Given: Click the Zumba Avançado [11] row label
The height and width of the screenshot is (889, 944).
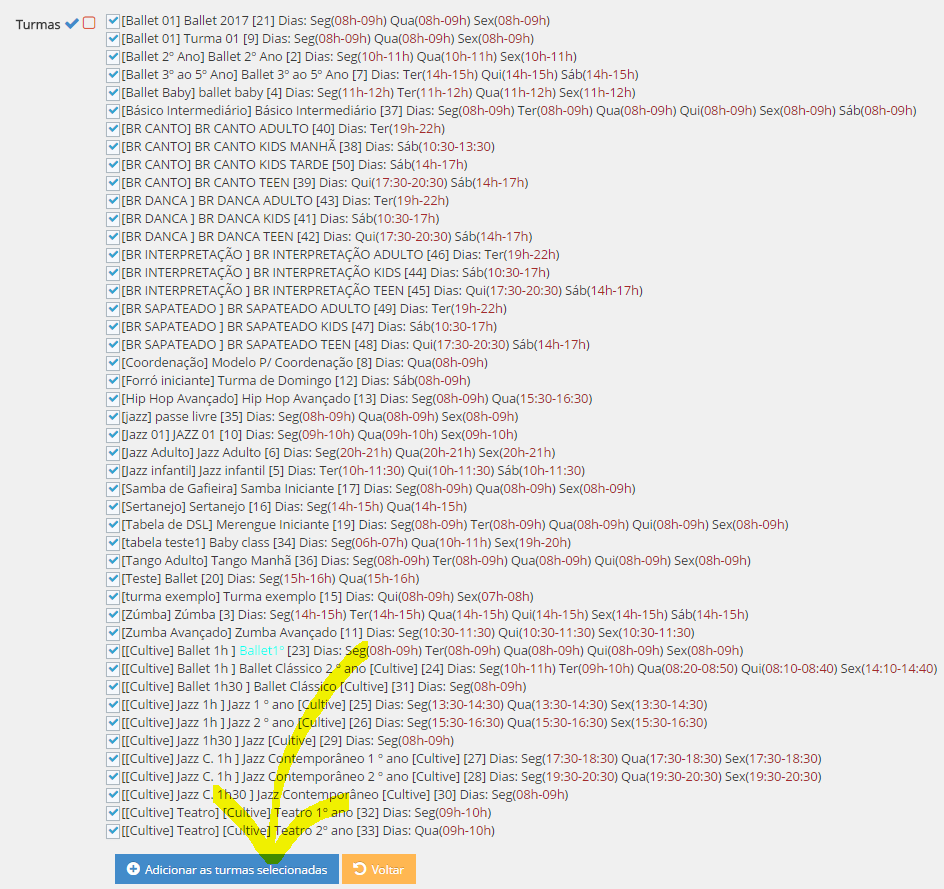Looking at the screenshot, I should (x=408, y=633).
